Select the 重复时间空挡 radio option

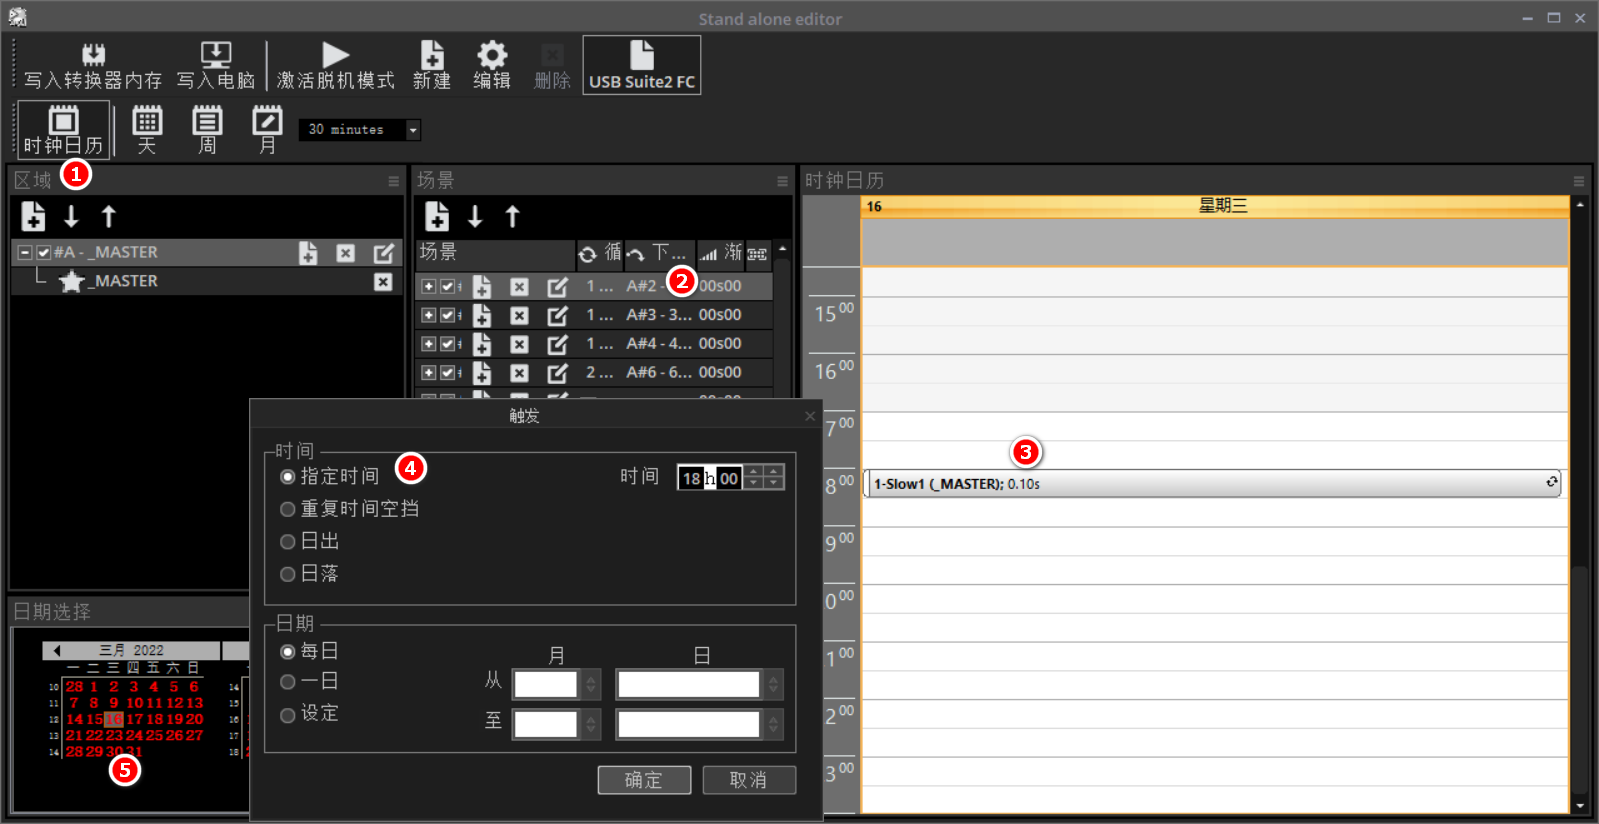tap(288, 509)
